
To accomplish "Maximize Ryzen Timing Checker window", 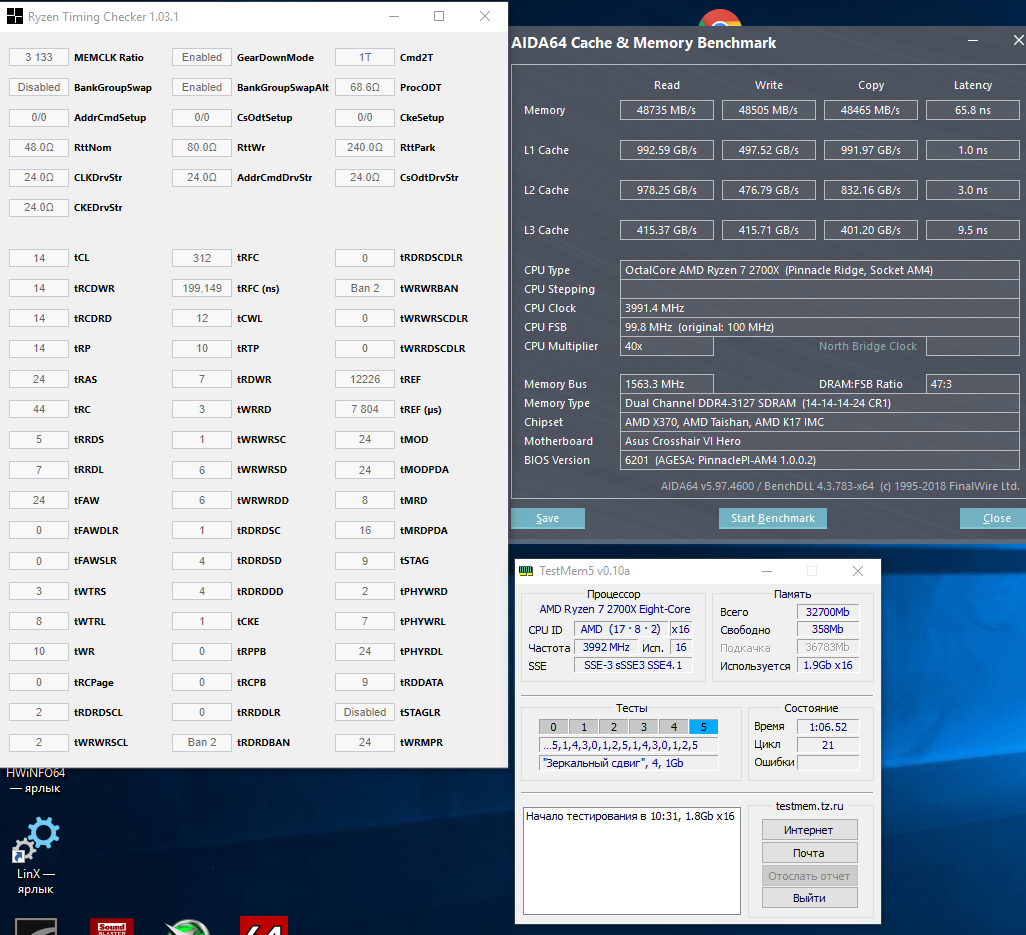I will click(439, 16).
